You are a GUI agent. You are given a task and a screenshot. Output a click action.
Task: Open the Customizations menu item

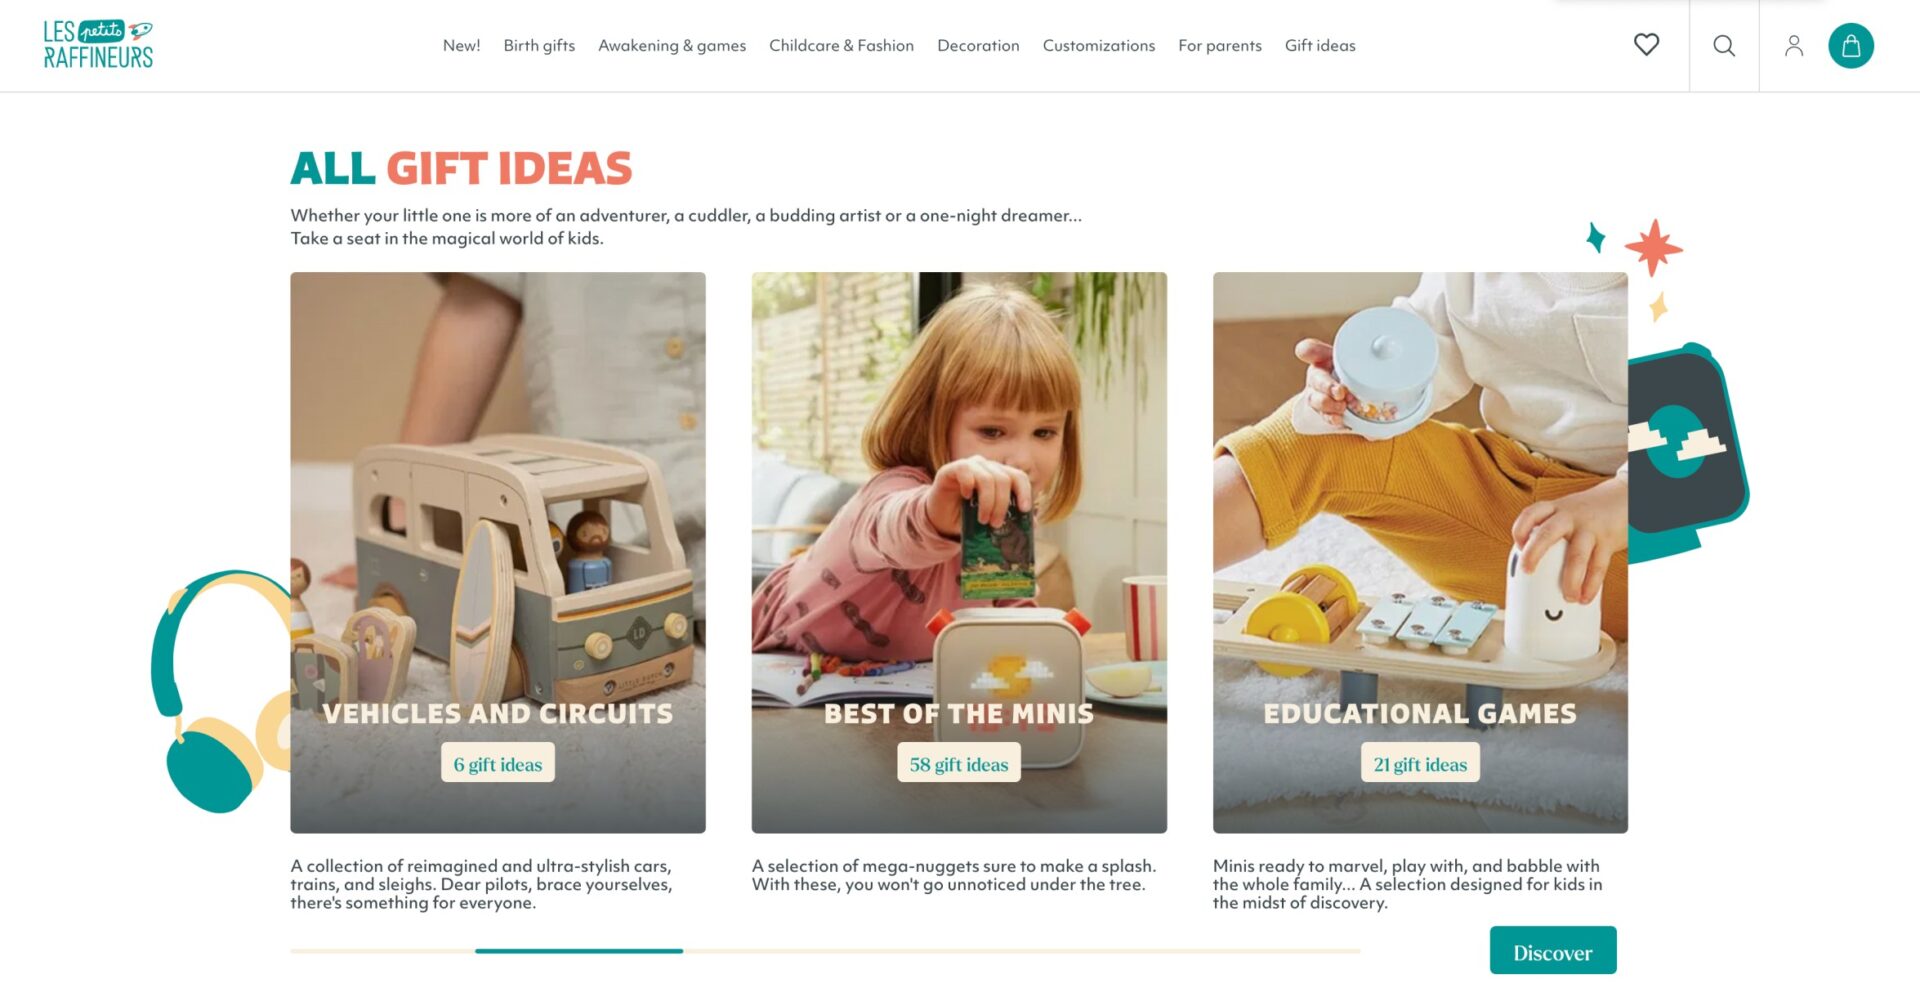(1098, 46)
